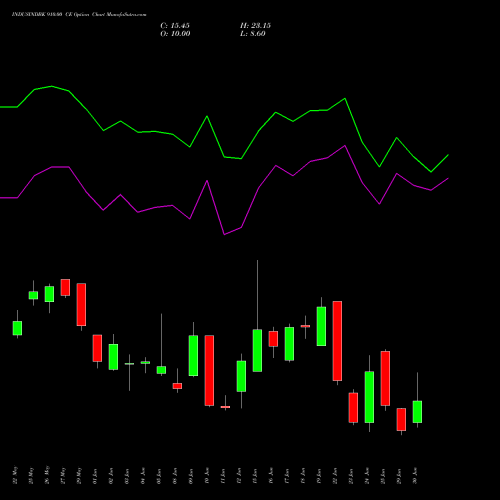Screen dimensions: 500x500
Task: Click the 15 Jun candle with tallest wick
Action: (x=257, y=350)
